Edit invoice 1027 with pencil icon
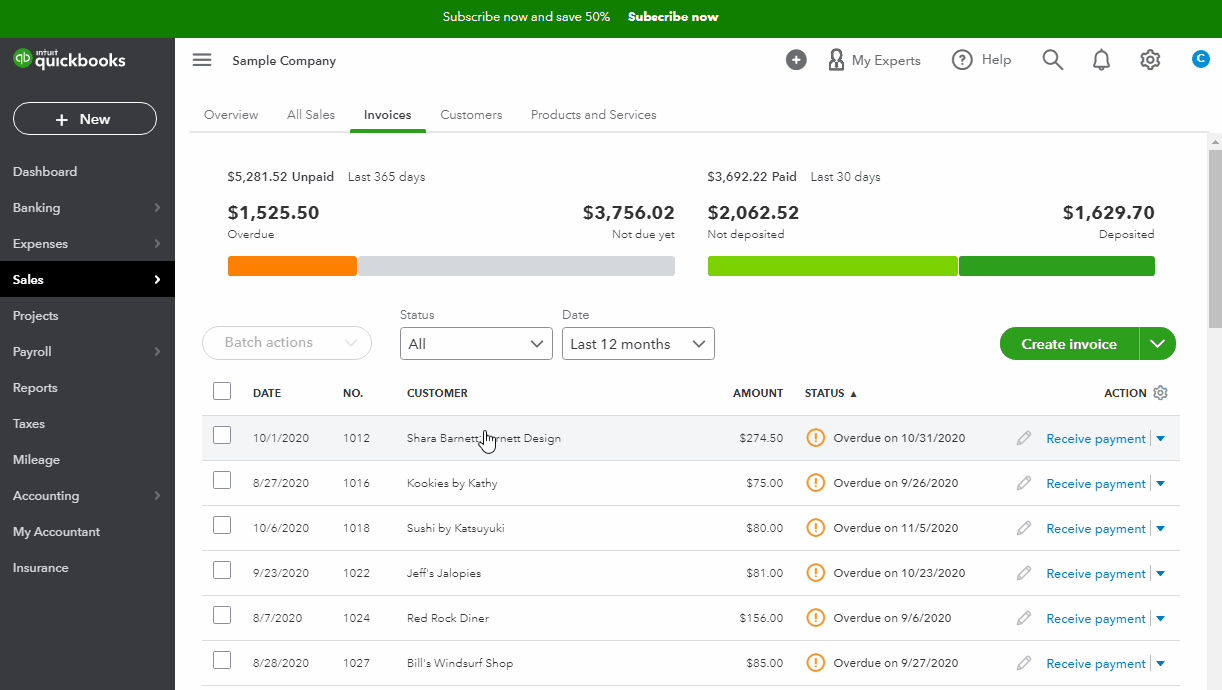The width and height of the screenshot is (1222, 690). (1023, 663)
